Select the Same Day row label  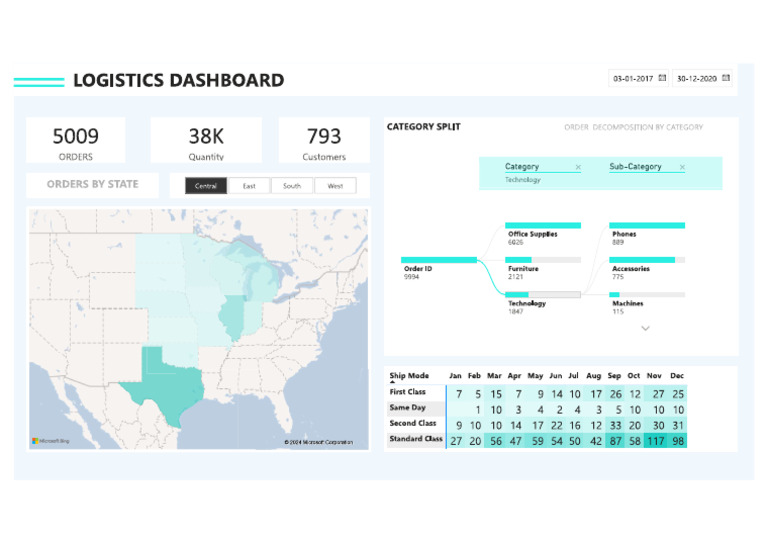(408, 407)
